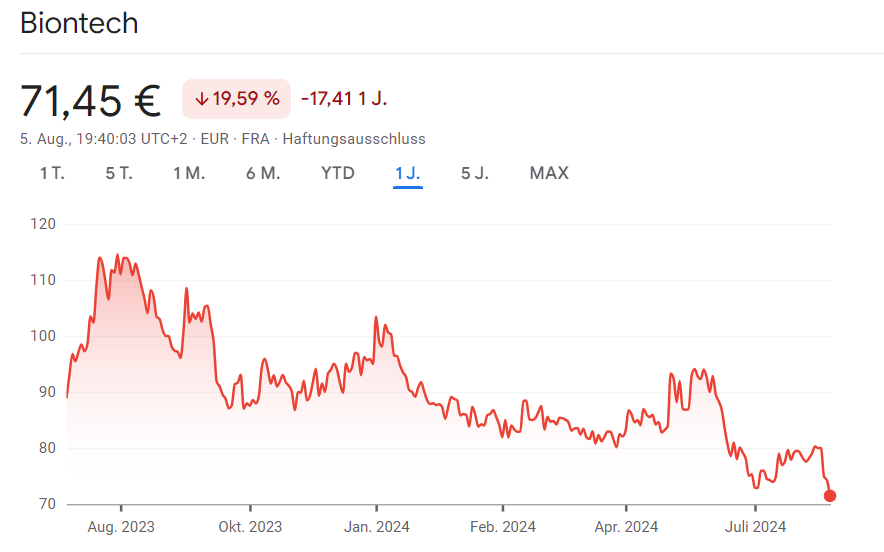The image size is (884, 552).
Task: Click the 80 y-axis value
Action: (x=47, y=448)
